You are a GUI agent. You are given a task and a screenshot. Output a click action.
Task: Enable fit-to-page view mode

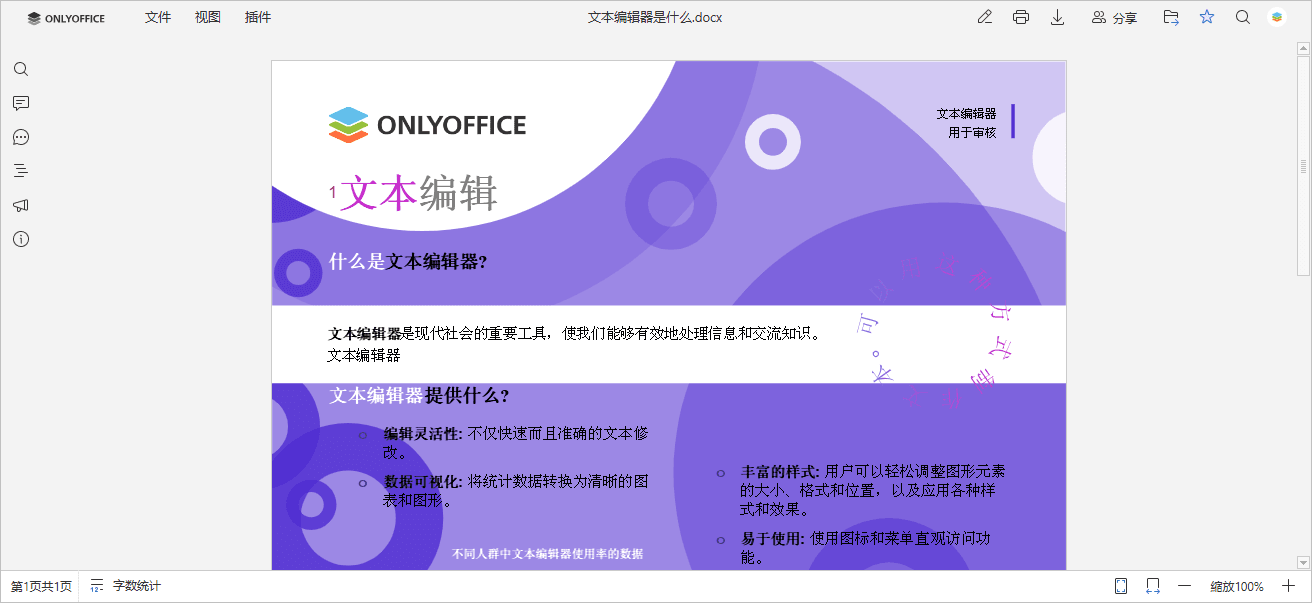1119,585
